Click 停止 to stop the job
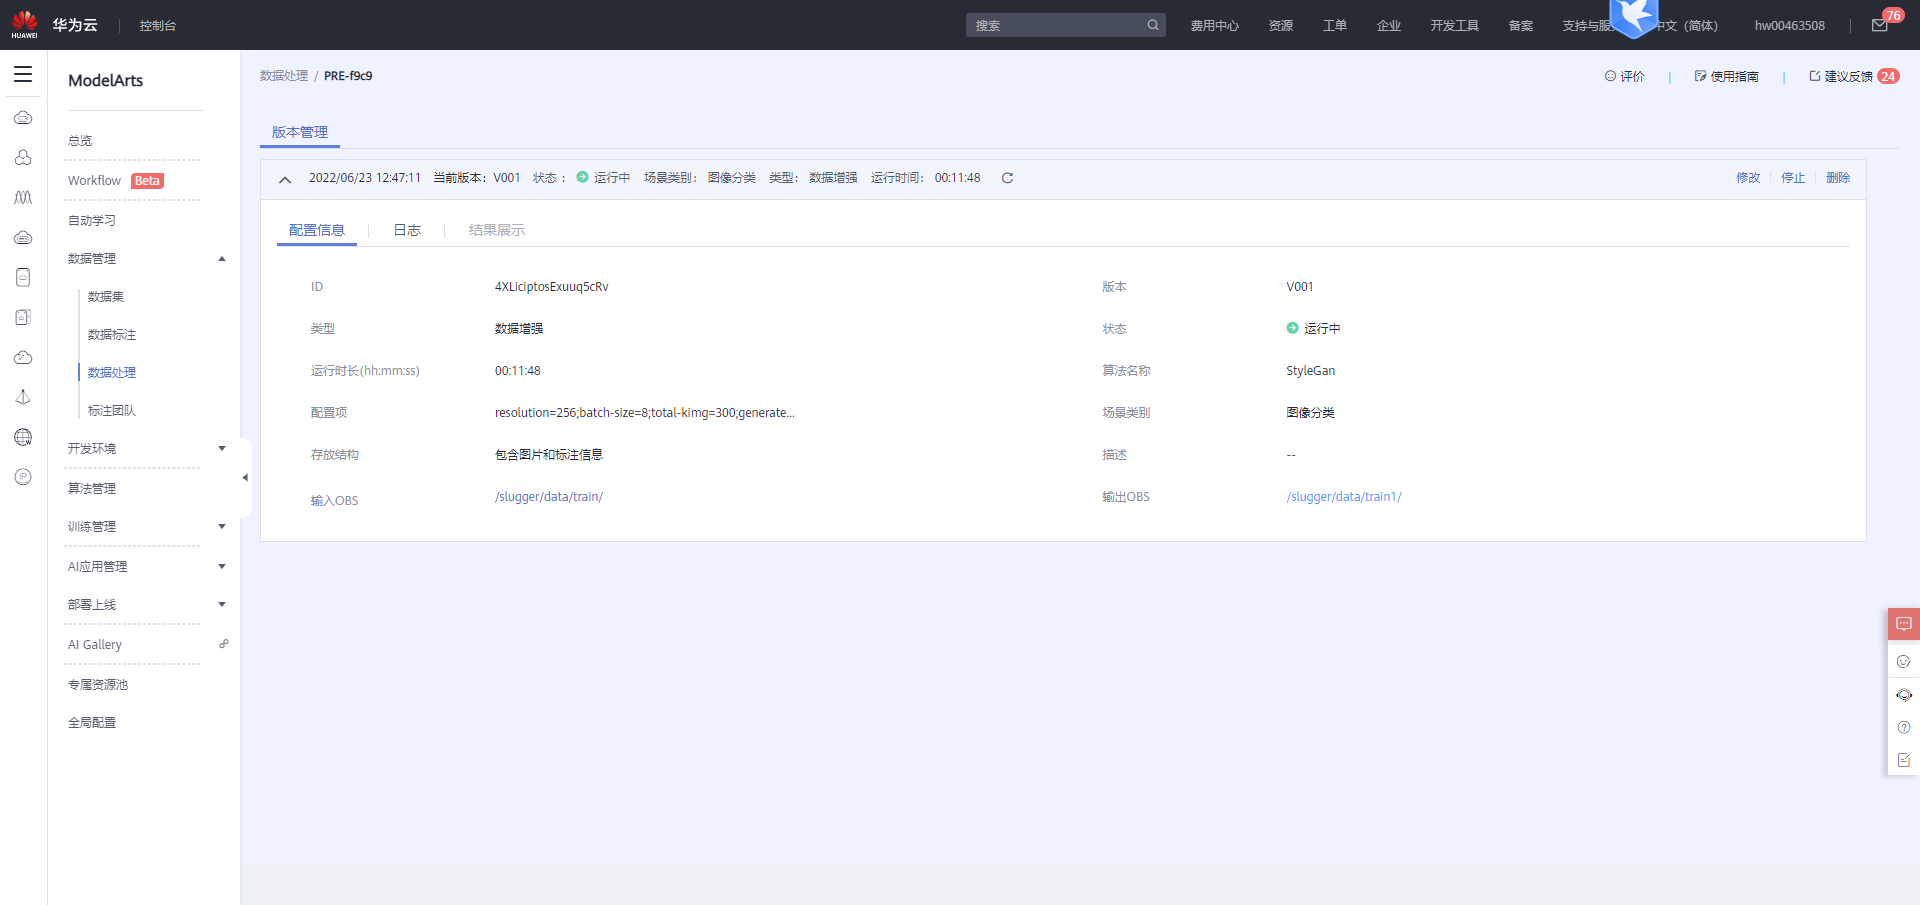Image resolution: width=1920 pixels, height=905 pixels. (x=1793, y=178)
